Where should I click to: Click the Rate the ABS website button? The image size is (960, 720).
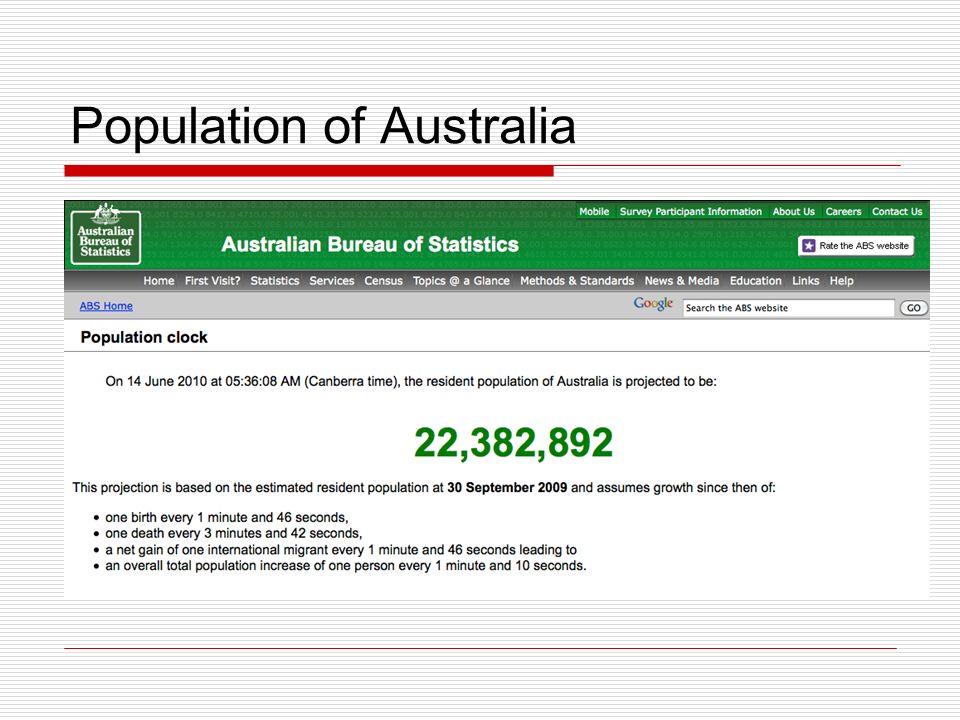(x=856, y=246)
